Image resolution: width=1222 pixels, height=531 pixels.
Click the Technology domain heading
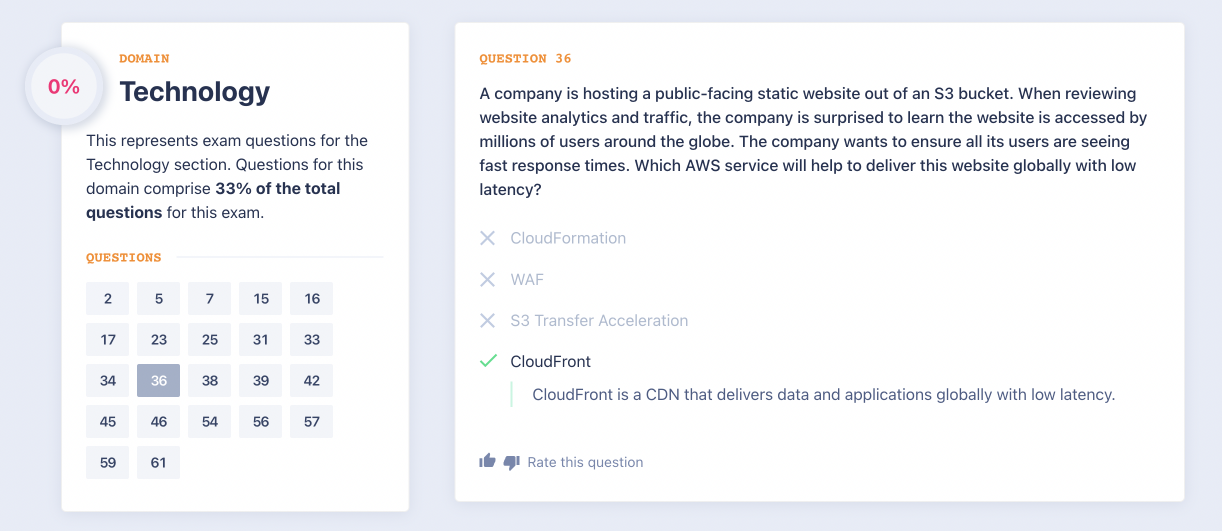click(x=195, y=92)
